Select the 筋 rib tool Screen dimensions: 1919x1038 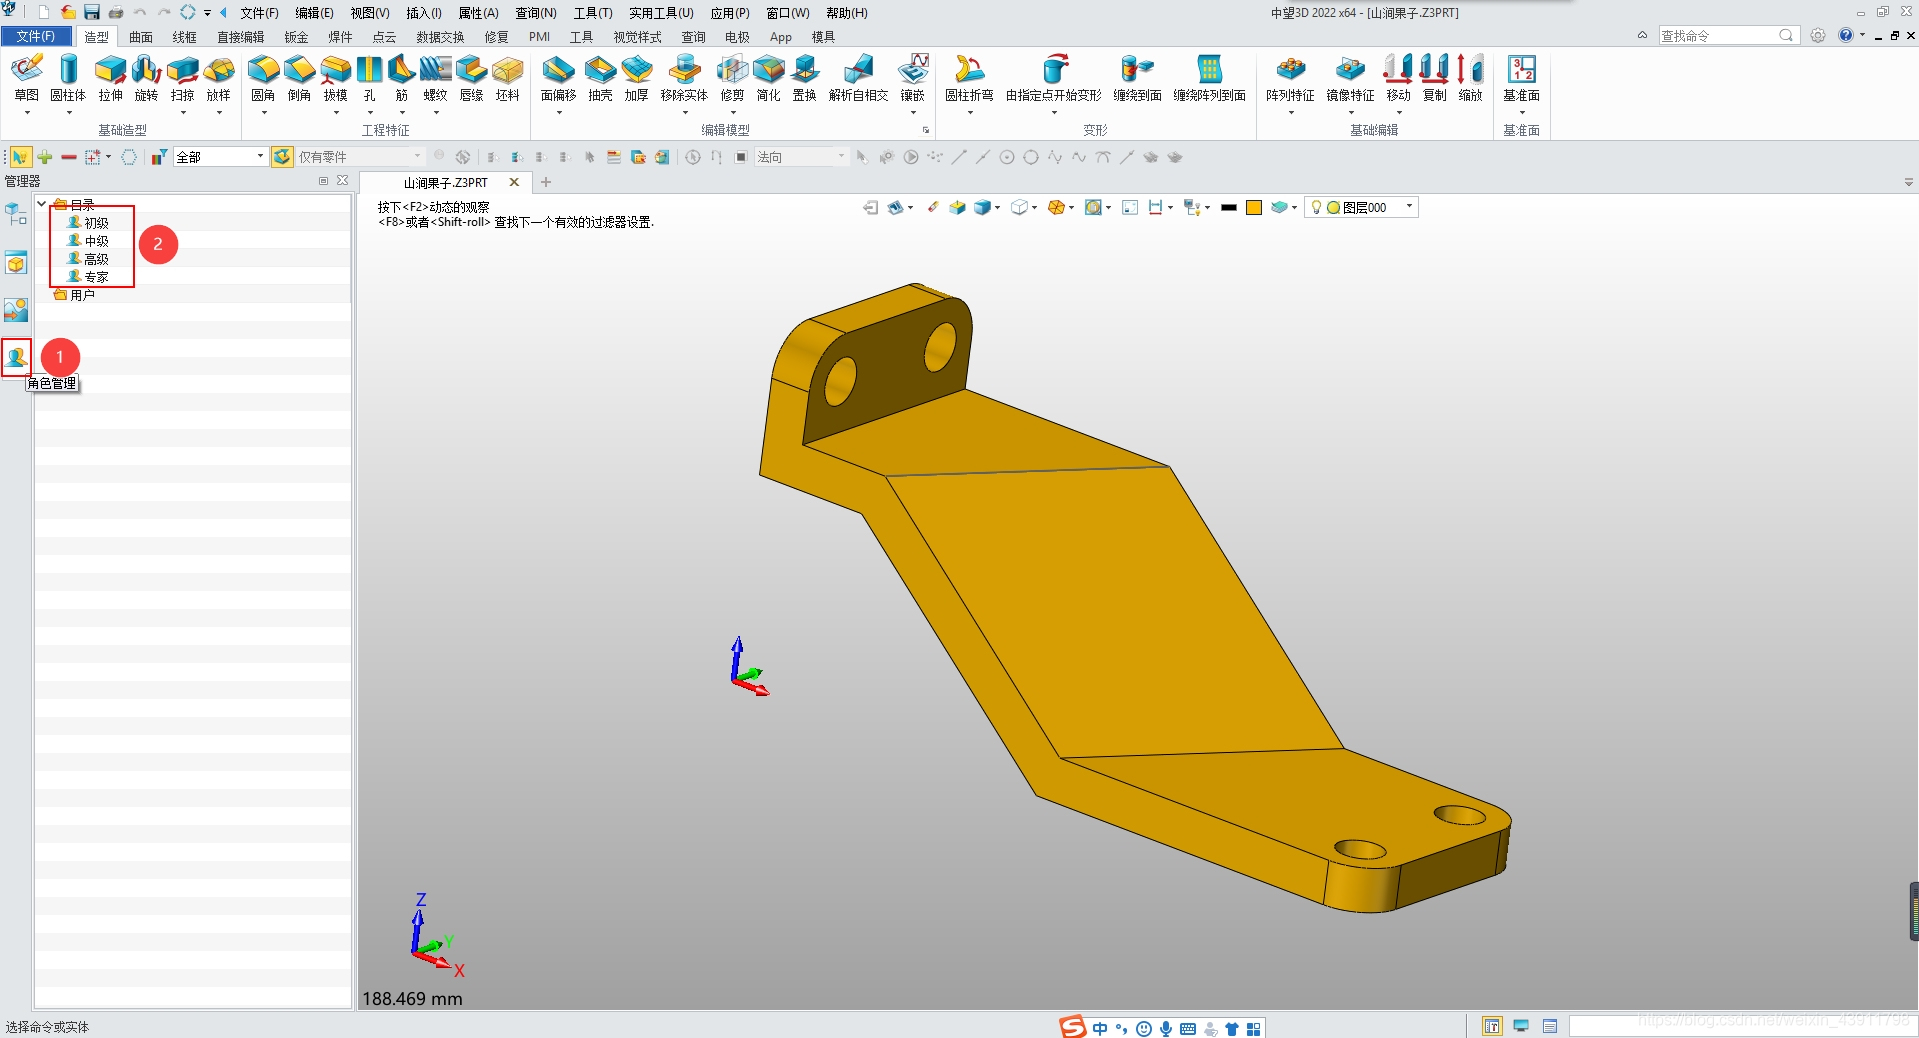coord(401,78)
